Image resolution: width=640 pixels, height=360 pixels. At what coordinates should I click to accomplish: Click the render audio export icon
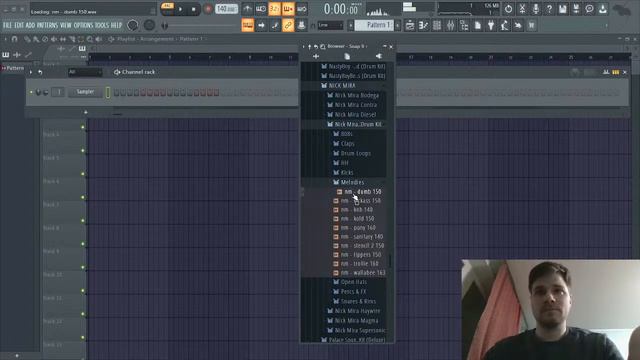click(x=576, y=9)
